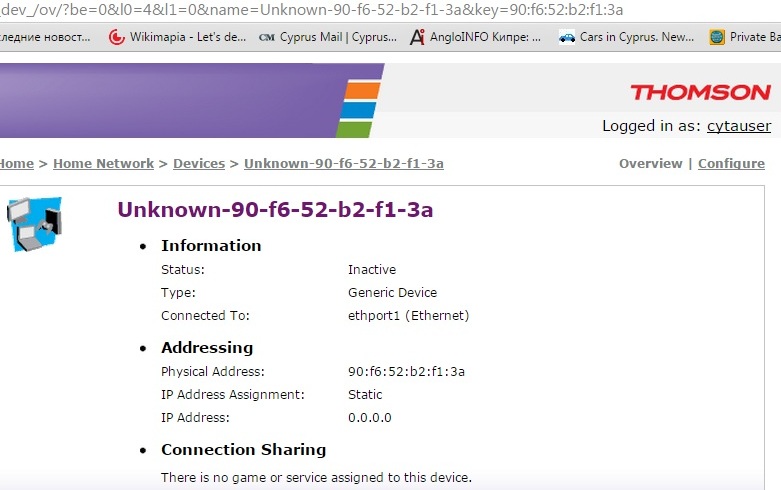
Task: Click the green square in the banner
Action: coord(354,129)
